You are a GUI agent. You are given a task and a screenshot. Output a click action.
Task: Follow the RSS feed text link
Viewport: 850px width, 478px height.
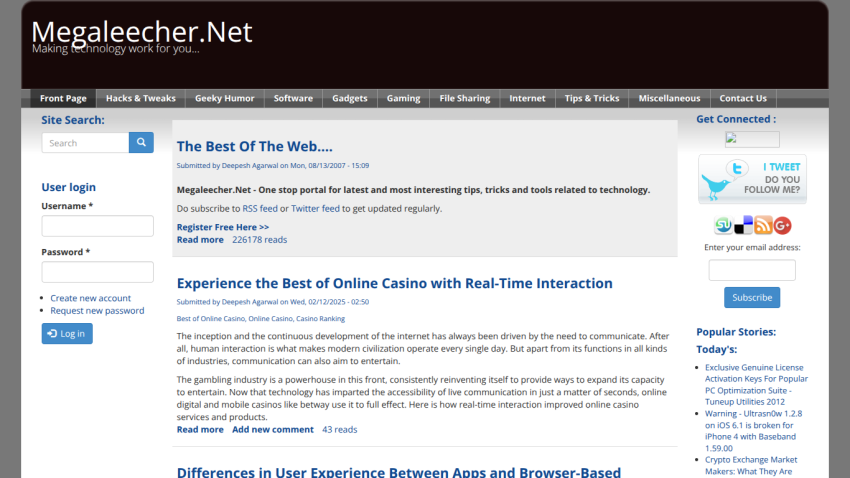click(x=260, y=209)
